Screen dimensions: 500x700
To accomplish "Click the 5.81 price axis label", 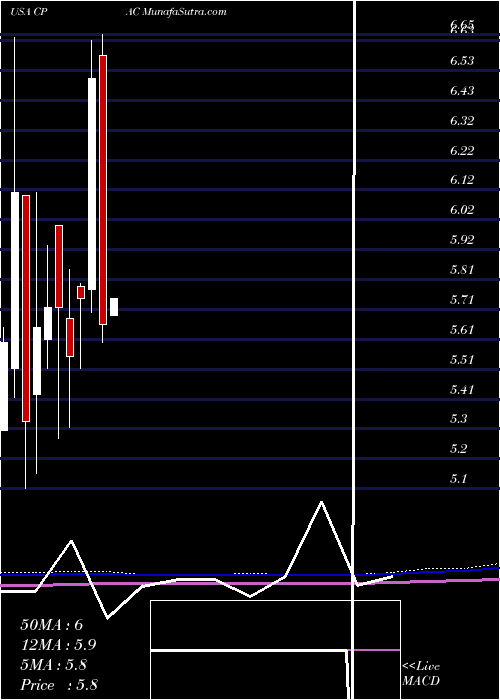I will tap(462, 270).
